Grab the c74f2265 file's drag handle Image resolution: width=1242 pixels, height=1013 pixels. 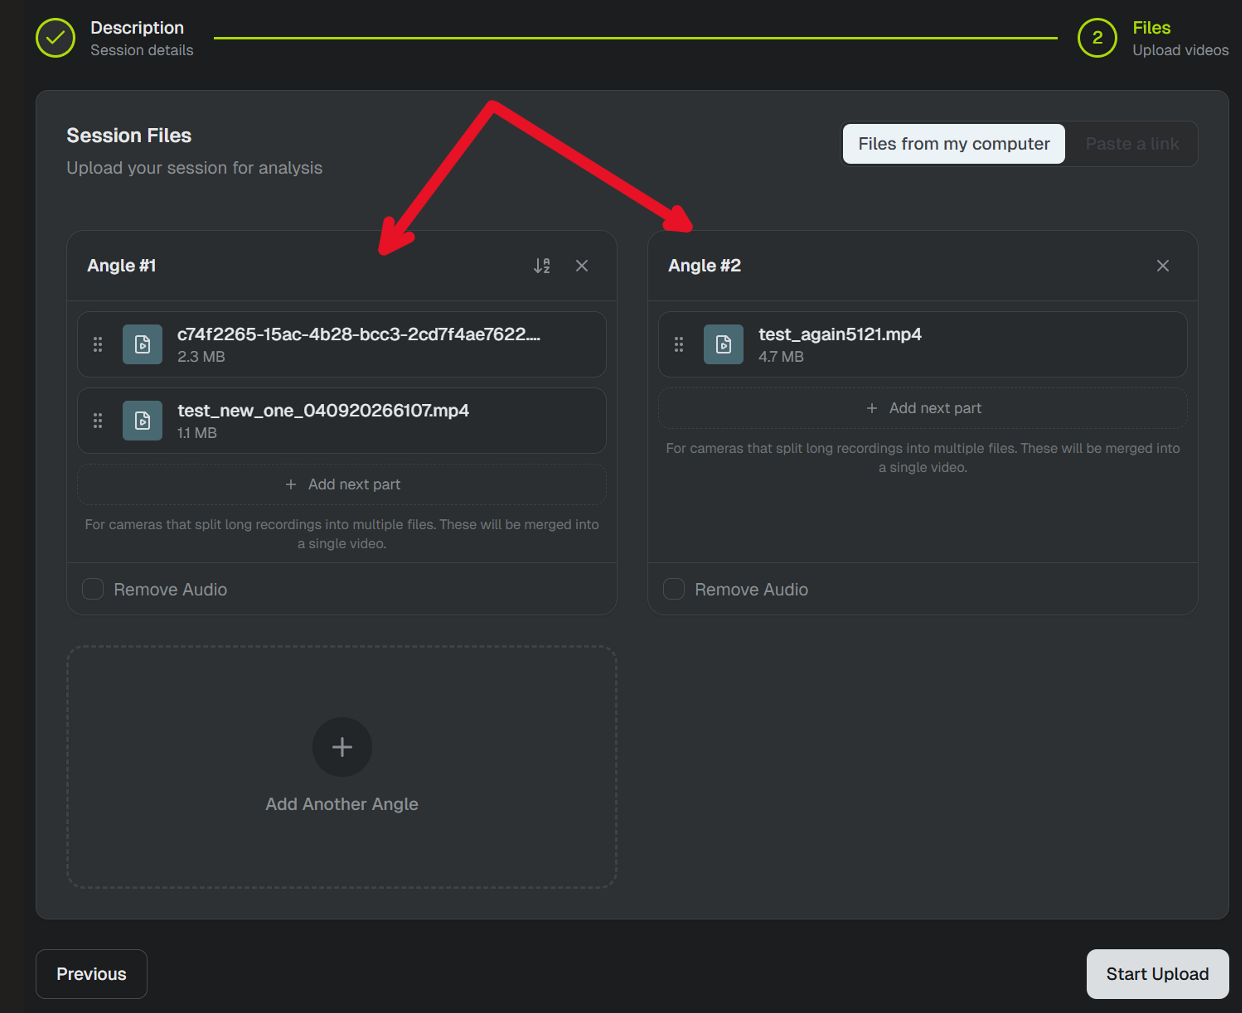(98, 344)
